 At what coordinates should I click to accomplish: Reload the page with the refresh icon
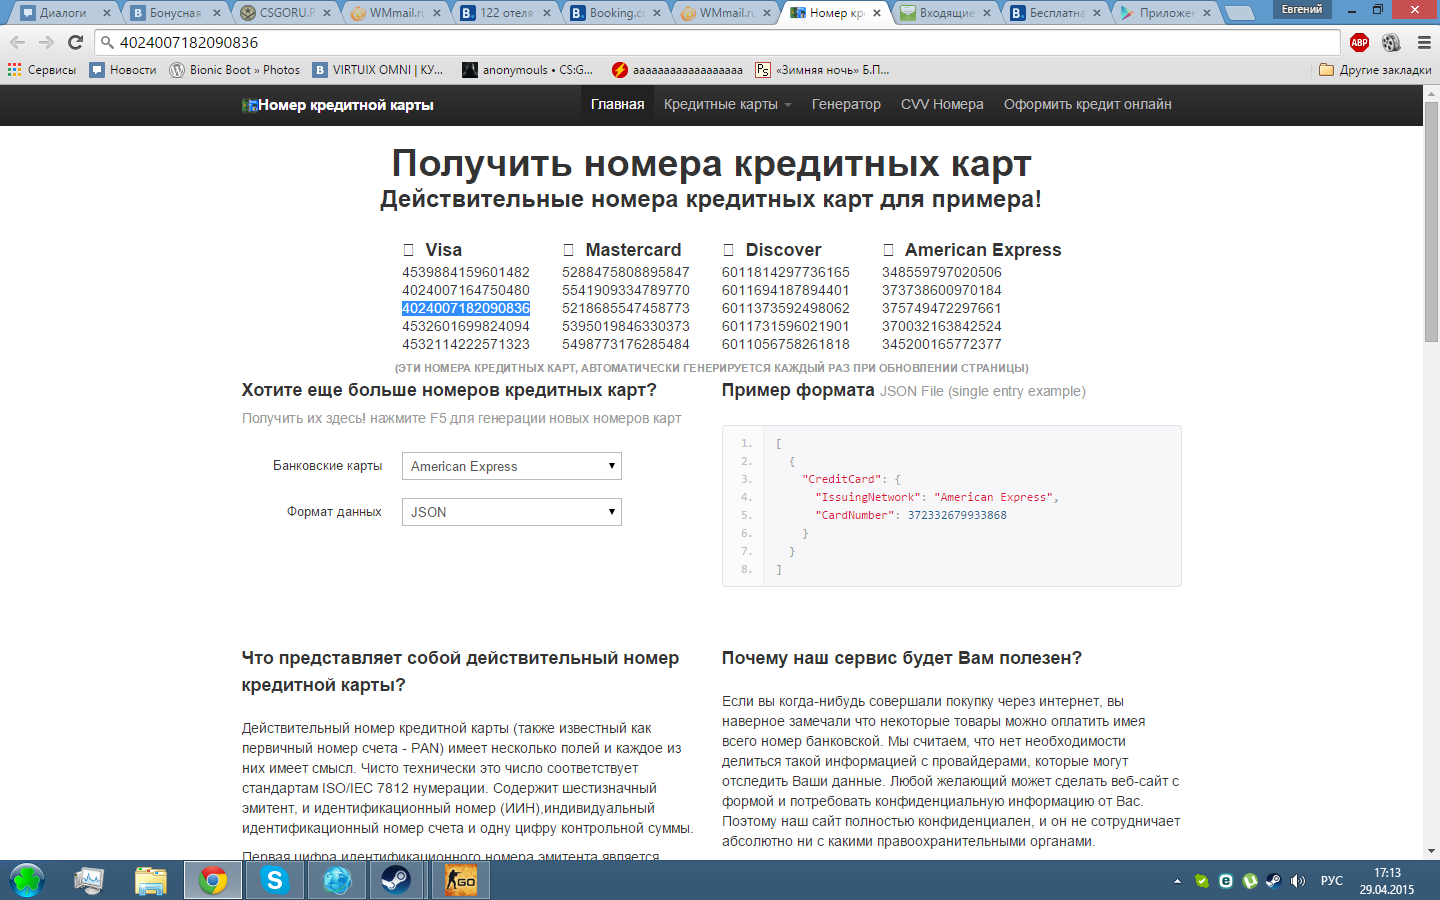pos(75,42)
